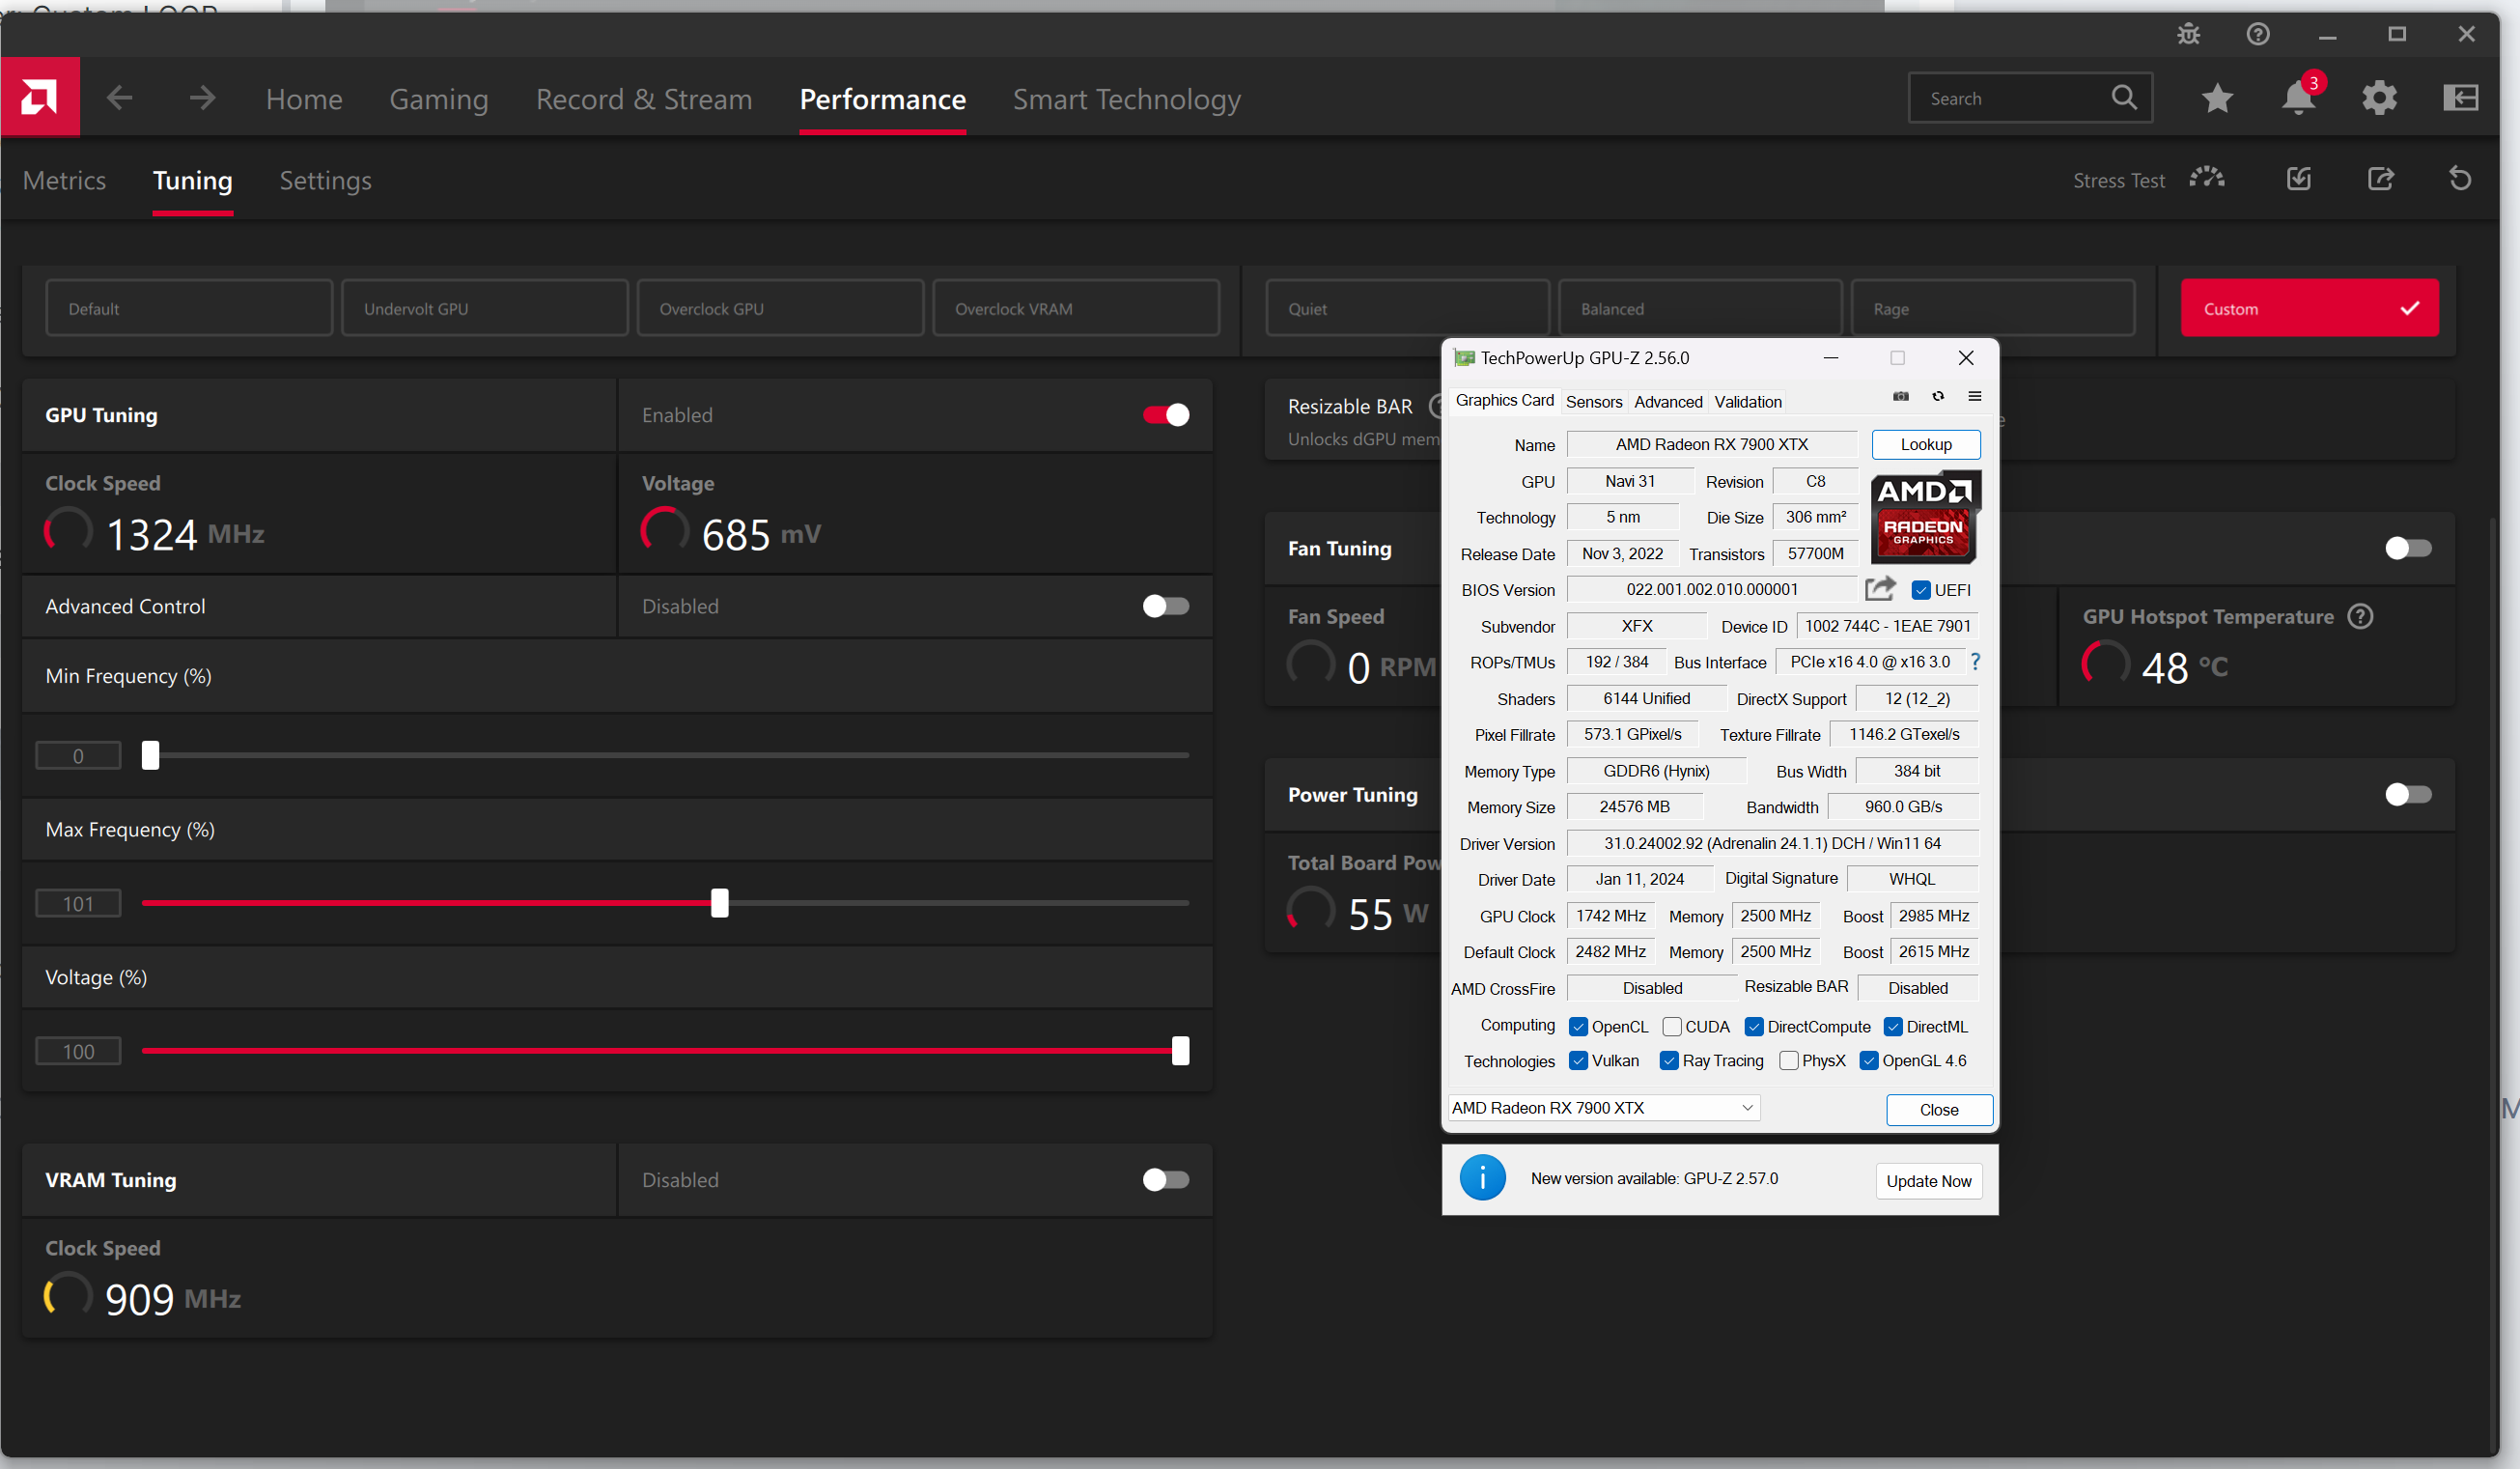The width and height of the screenshot is (2520, 1469).
Task: Click the BIOS export share icon
Action: coord(1880,589)
